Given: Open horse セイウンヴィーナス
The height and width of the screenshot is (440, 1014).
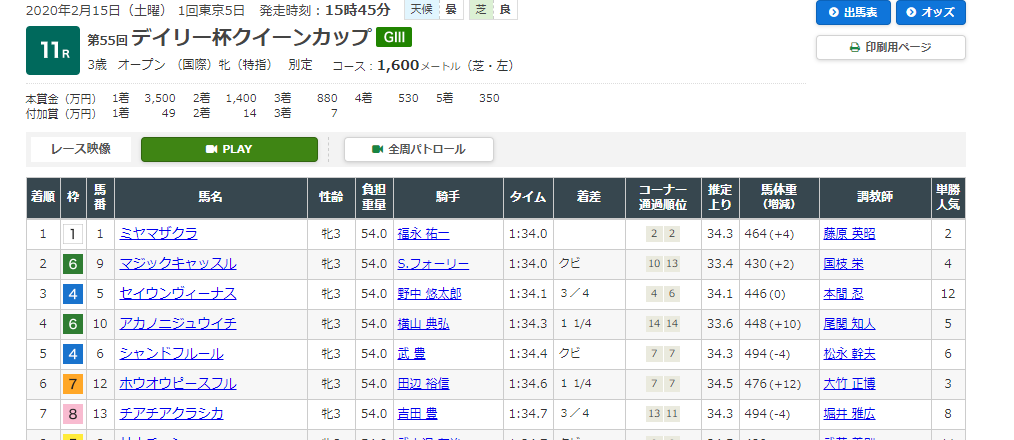Looking at the screenshot, I should tap(178, 294).
